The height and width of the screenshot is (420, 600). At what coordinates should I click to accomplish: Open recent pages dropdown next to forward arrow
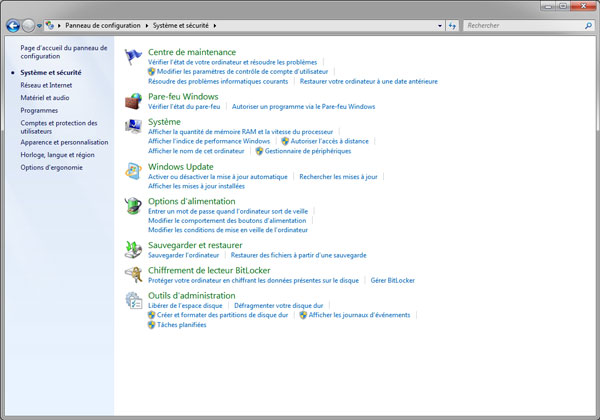coord(39,26)
